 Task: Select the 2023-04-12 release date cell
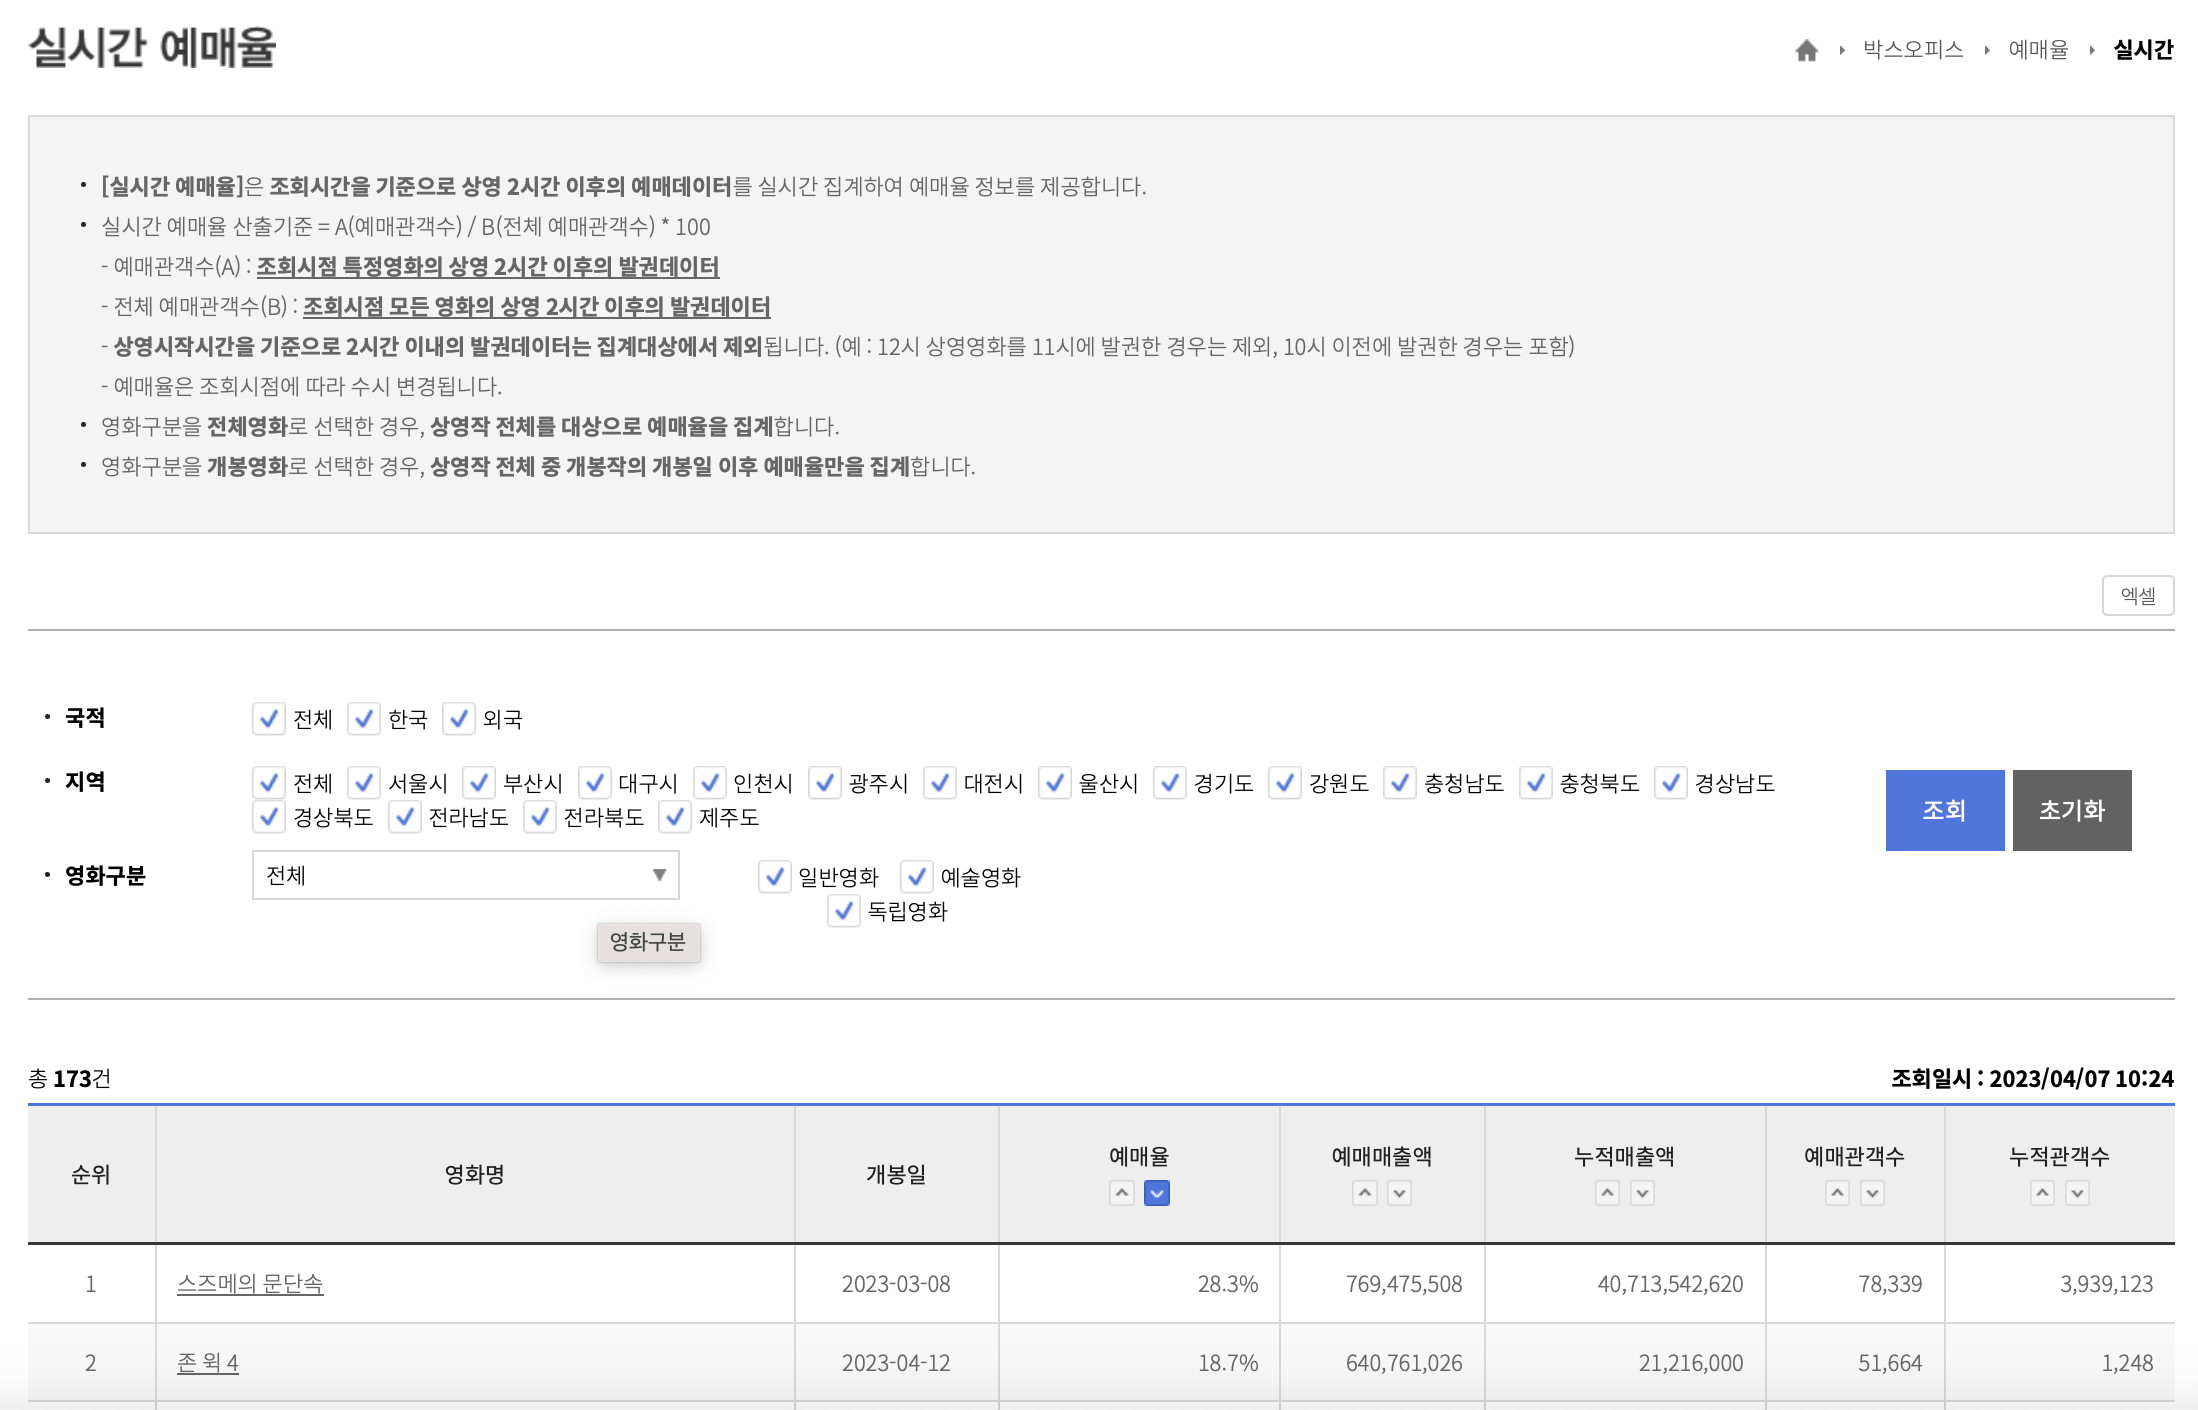point(896,1363)
